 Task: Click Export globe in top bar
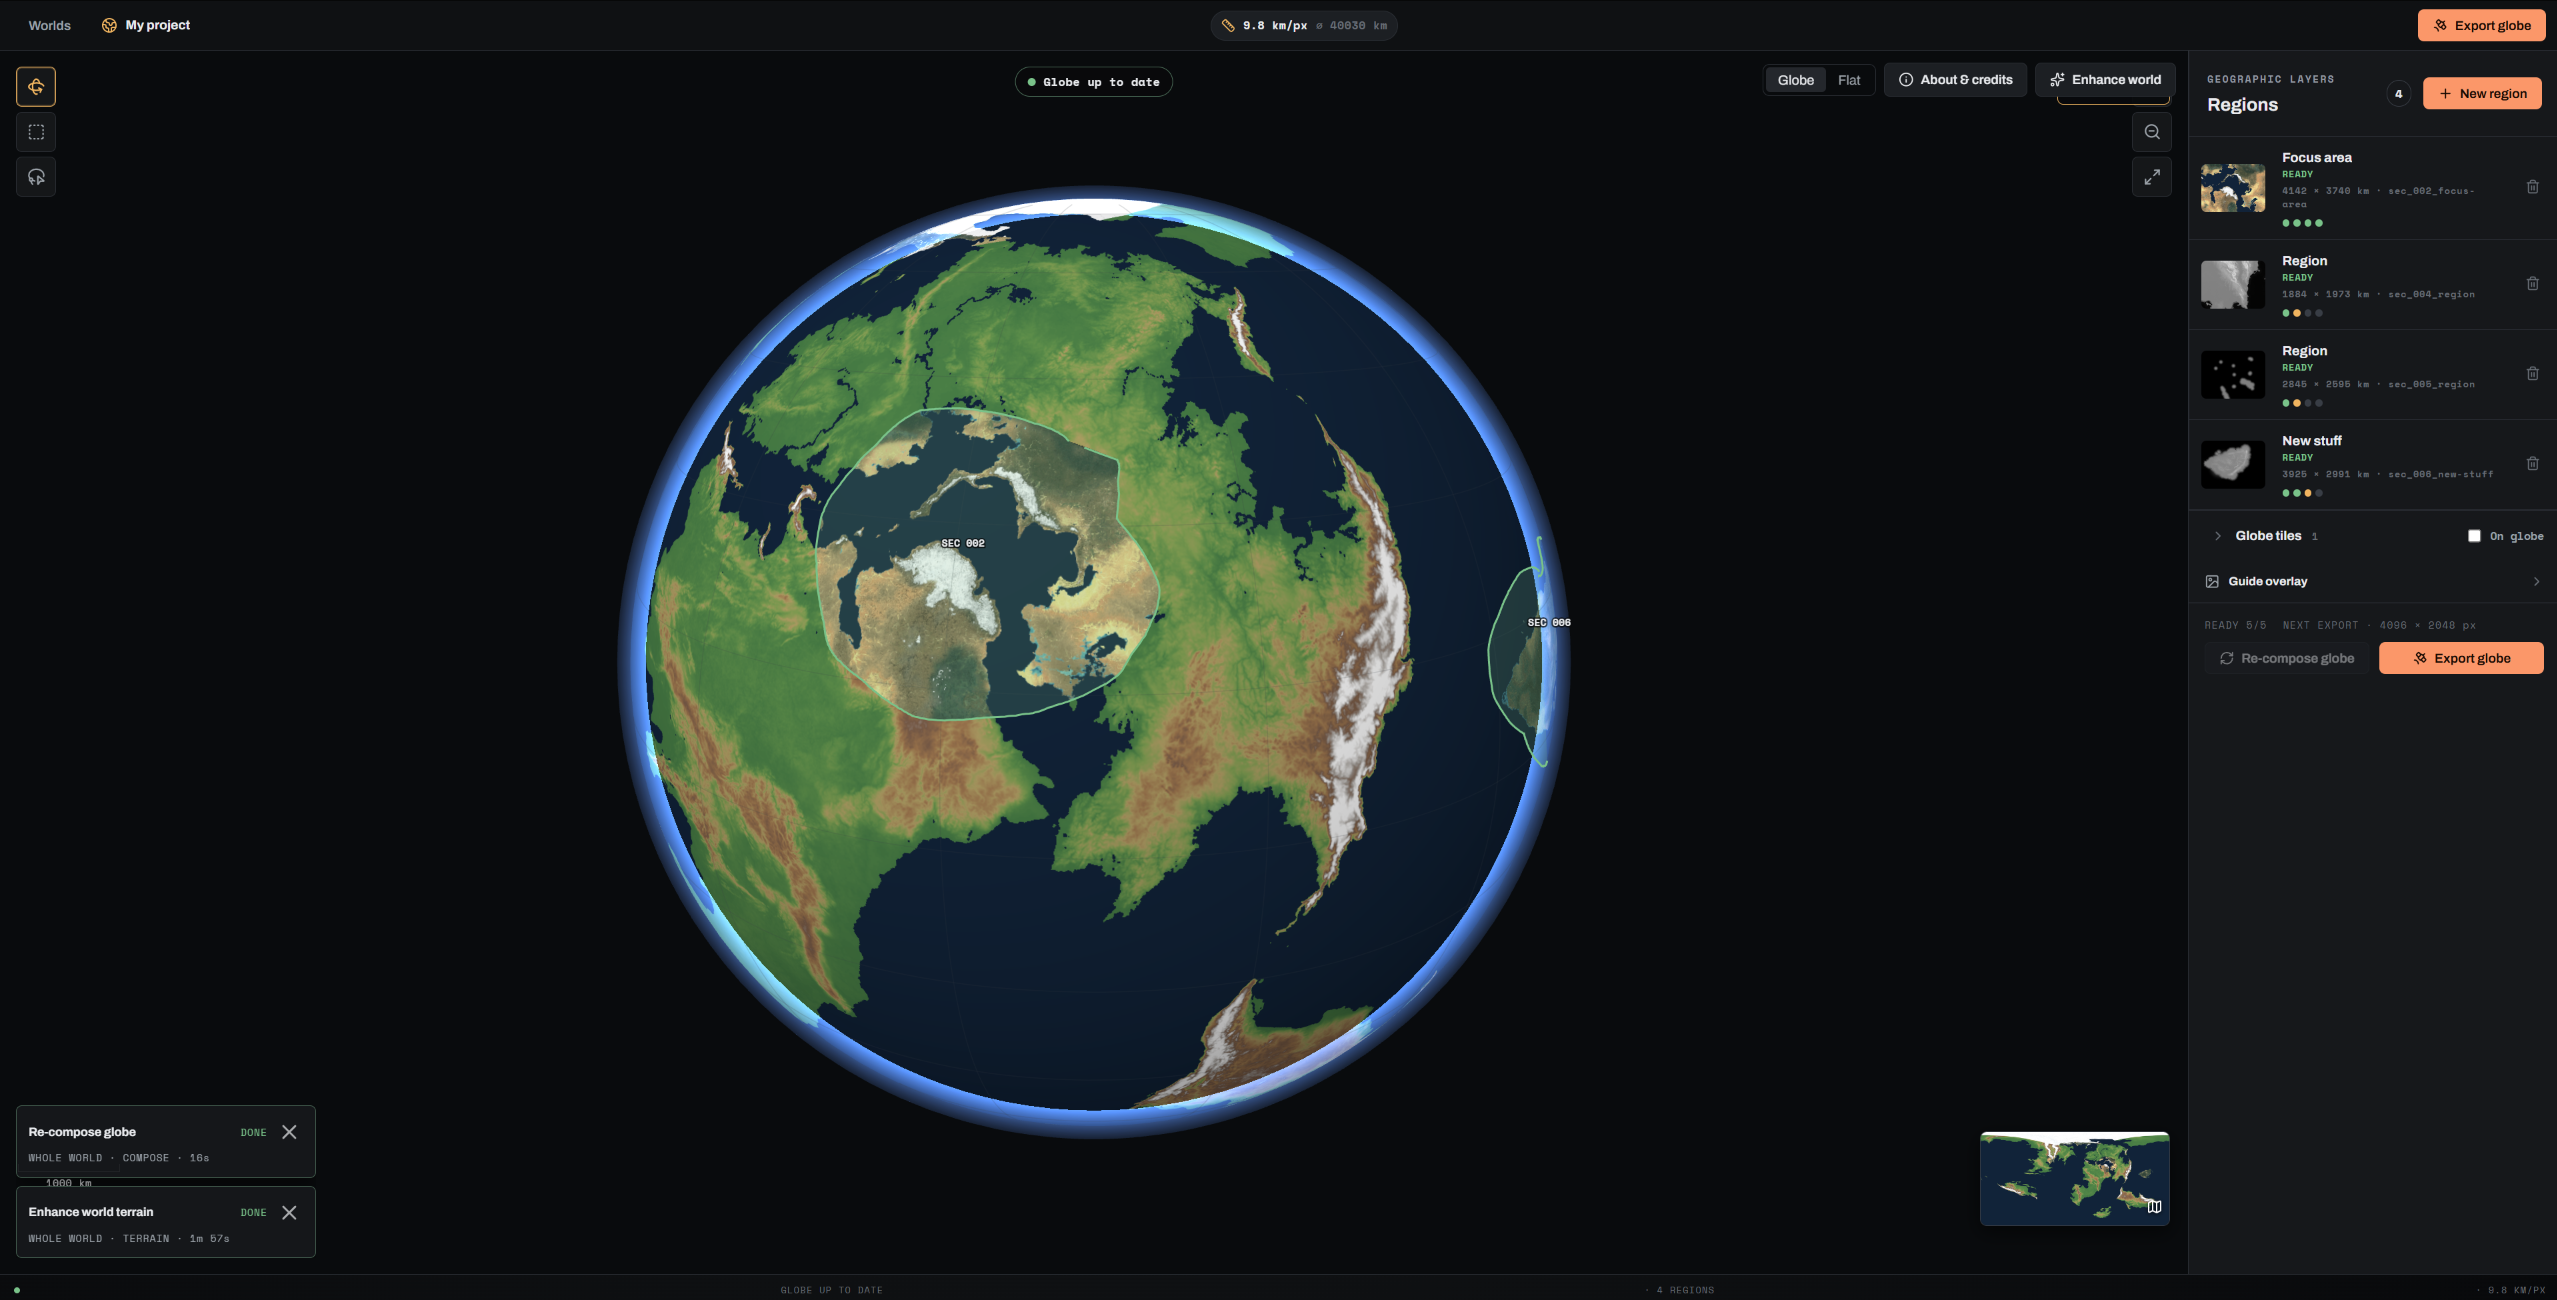(x=2481, y=25)
